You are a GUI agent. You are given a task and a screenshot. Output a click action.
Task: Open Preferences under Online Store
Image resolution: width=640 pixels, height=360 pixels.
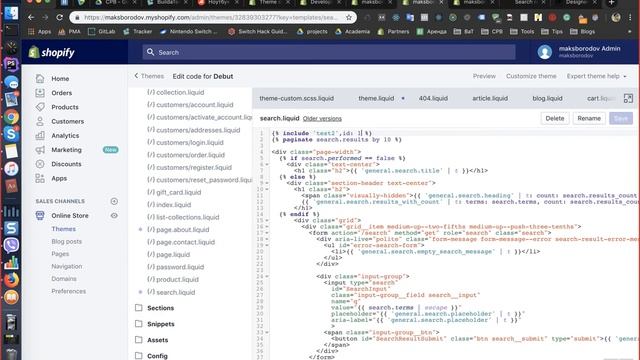click(69, 291)
